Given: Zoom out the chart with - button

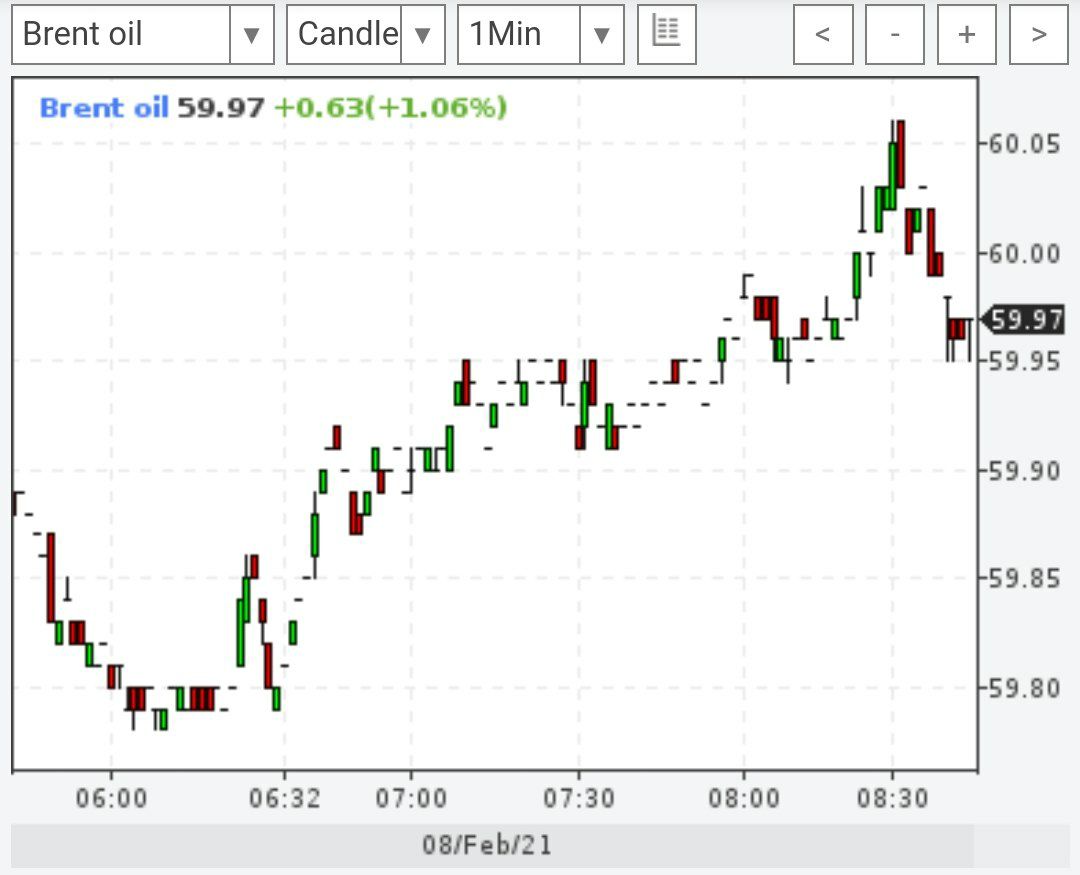Looking at the screenshot, I should coord(895,34).
